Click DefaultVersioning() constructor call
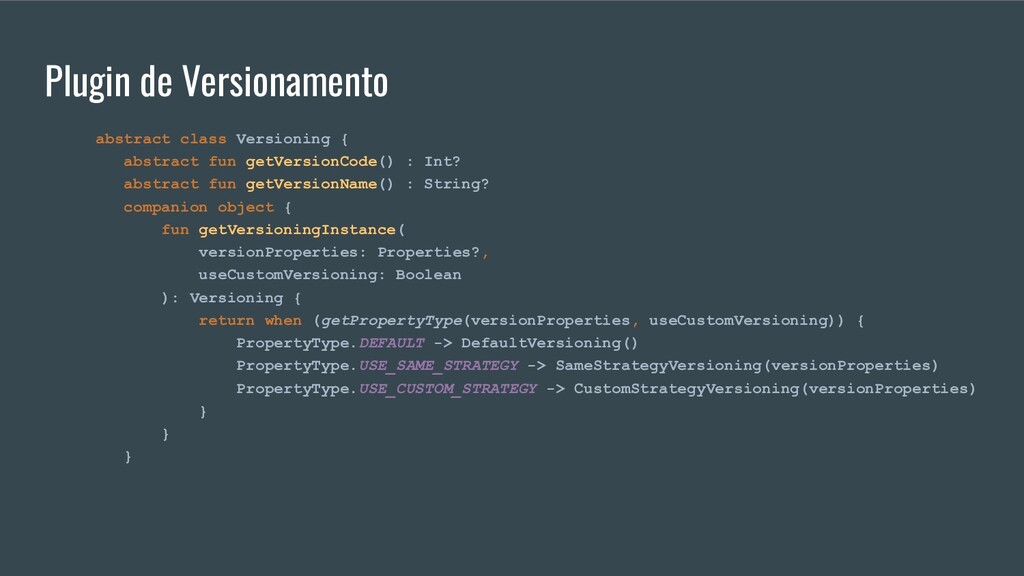Screen dimensions: 1024x576 [549, 343]
